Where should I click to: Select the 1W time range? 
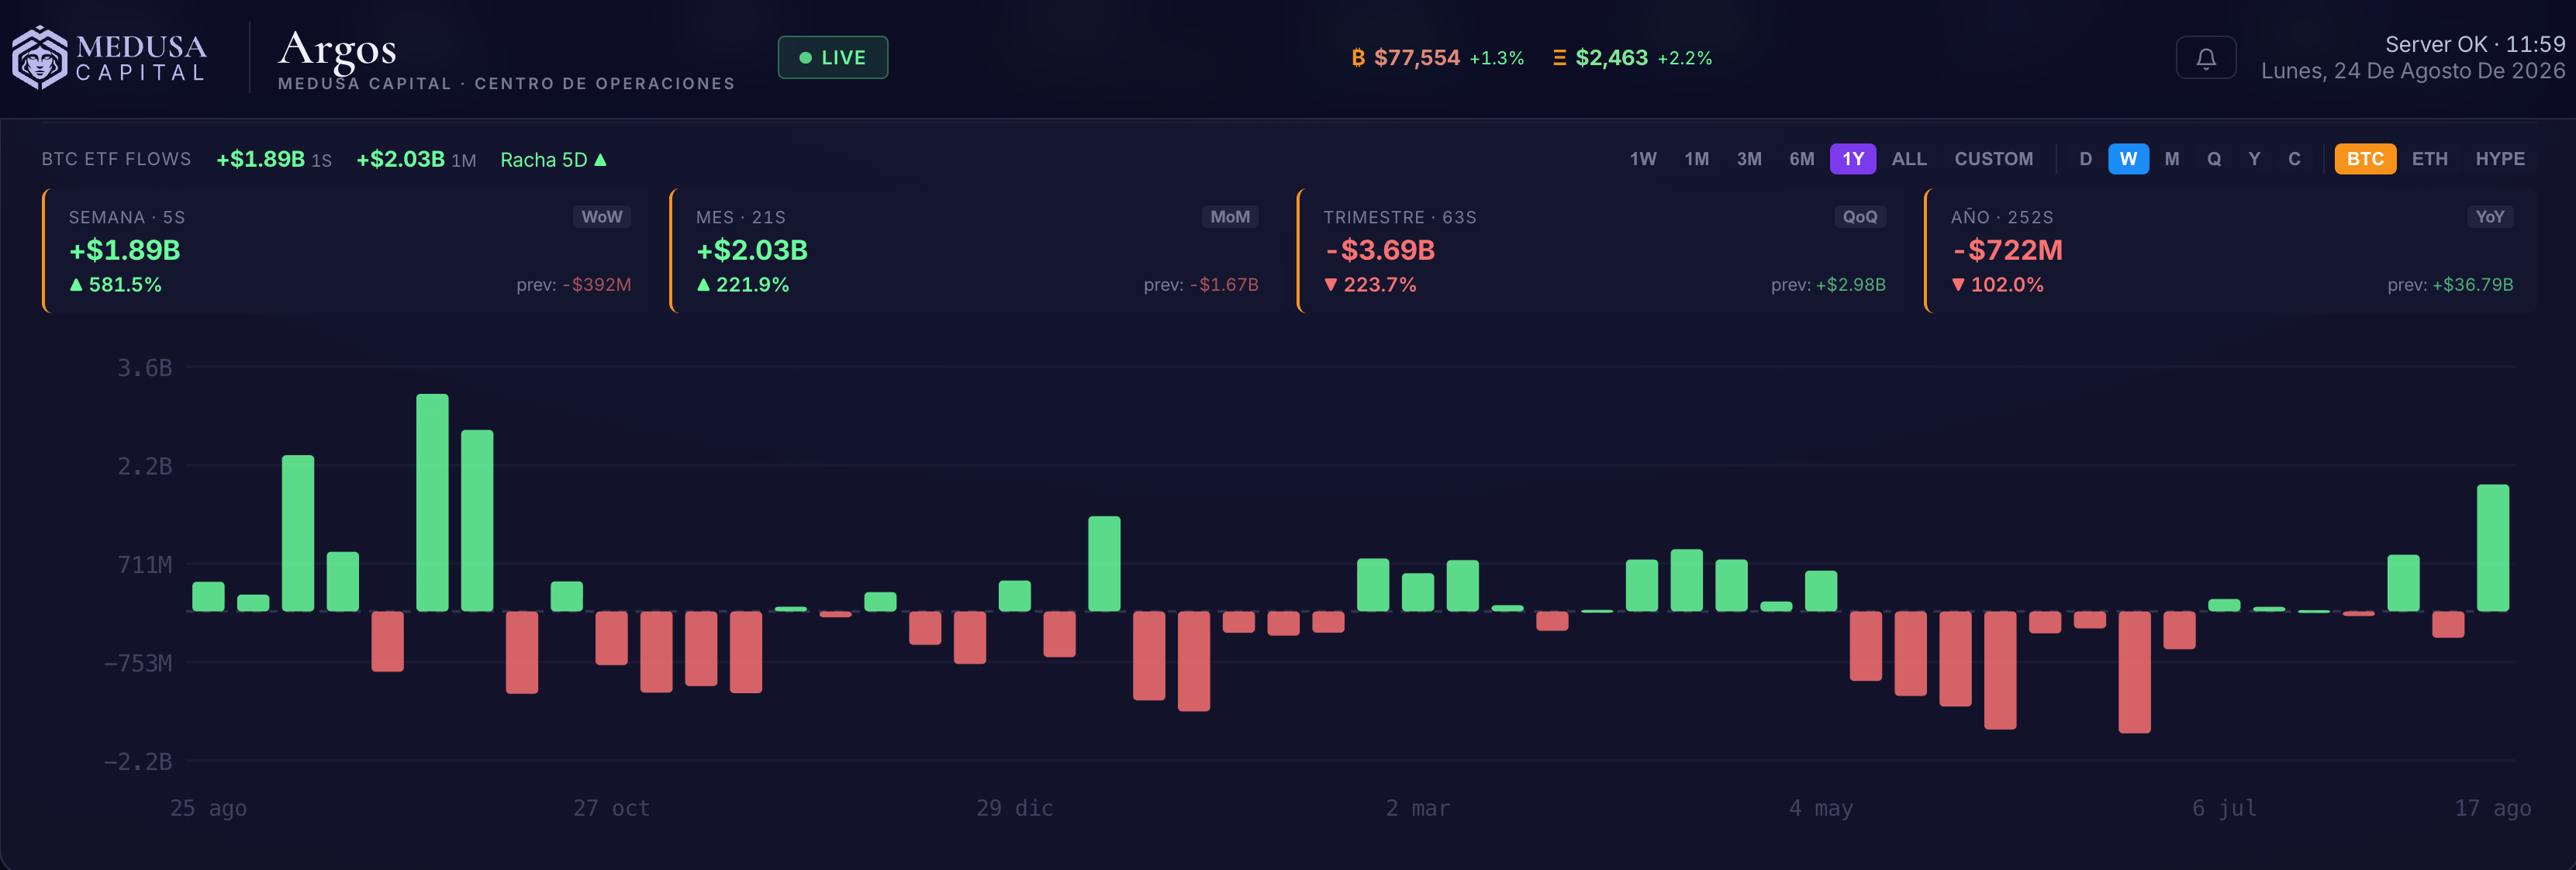[1642, 159]
